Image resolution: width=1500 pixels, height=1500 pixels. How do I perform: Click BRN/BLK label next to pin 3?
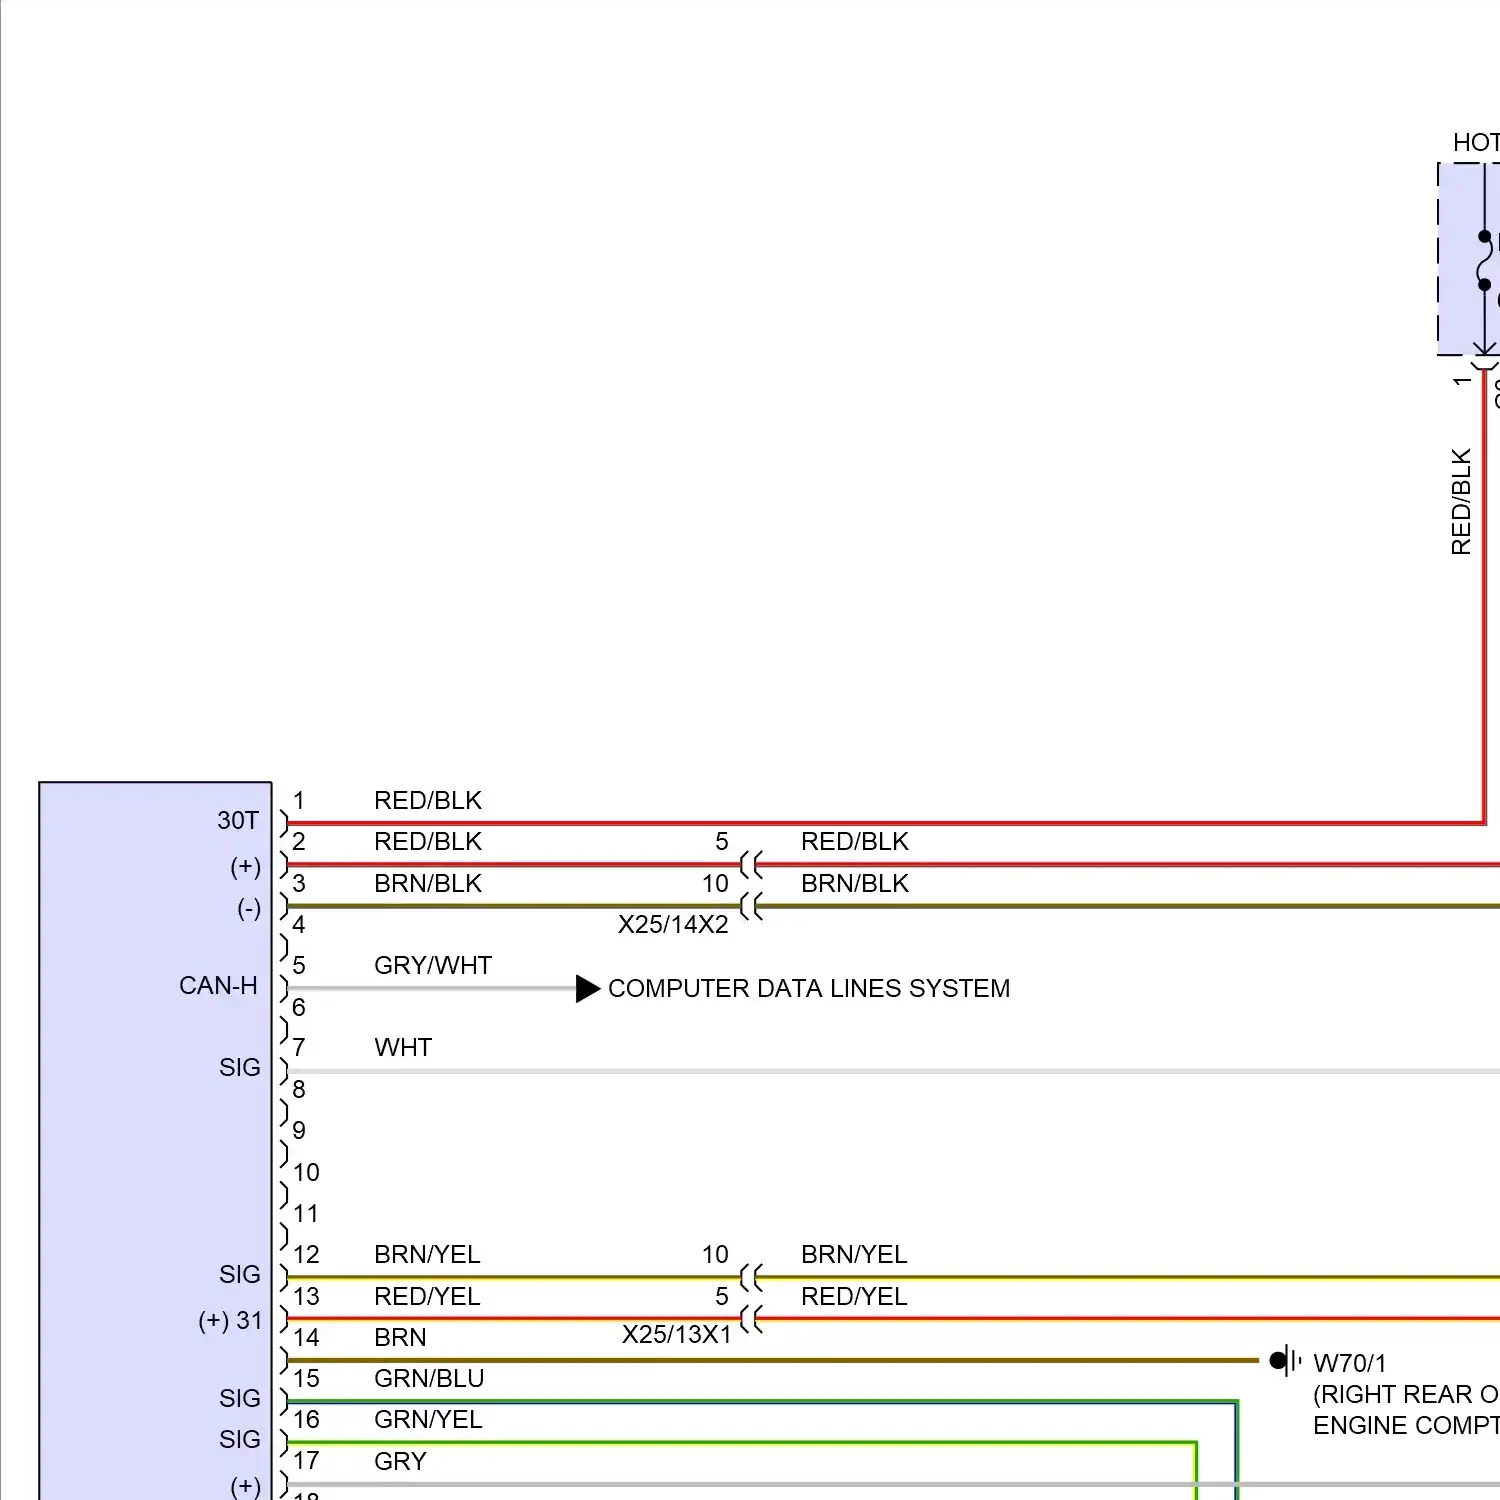(x=428, y=884)
